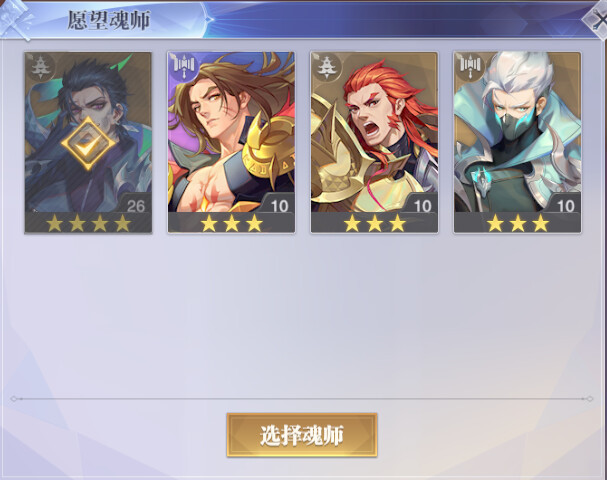Click the class emblem on red-haired hero card
This screenshot has width=607, height=480.
327,67
